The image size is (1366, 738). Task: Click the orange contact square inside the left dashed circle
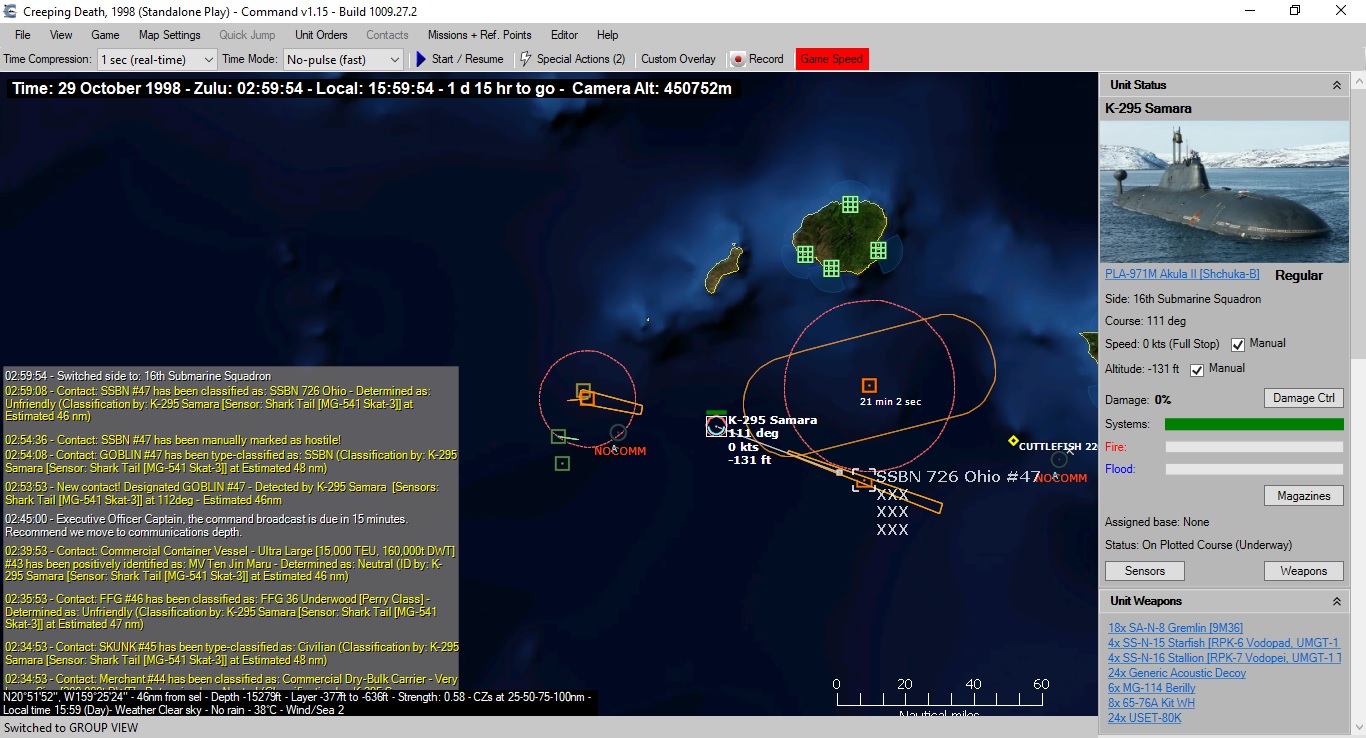point(587,398)
